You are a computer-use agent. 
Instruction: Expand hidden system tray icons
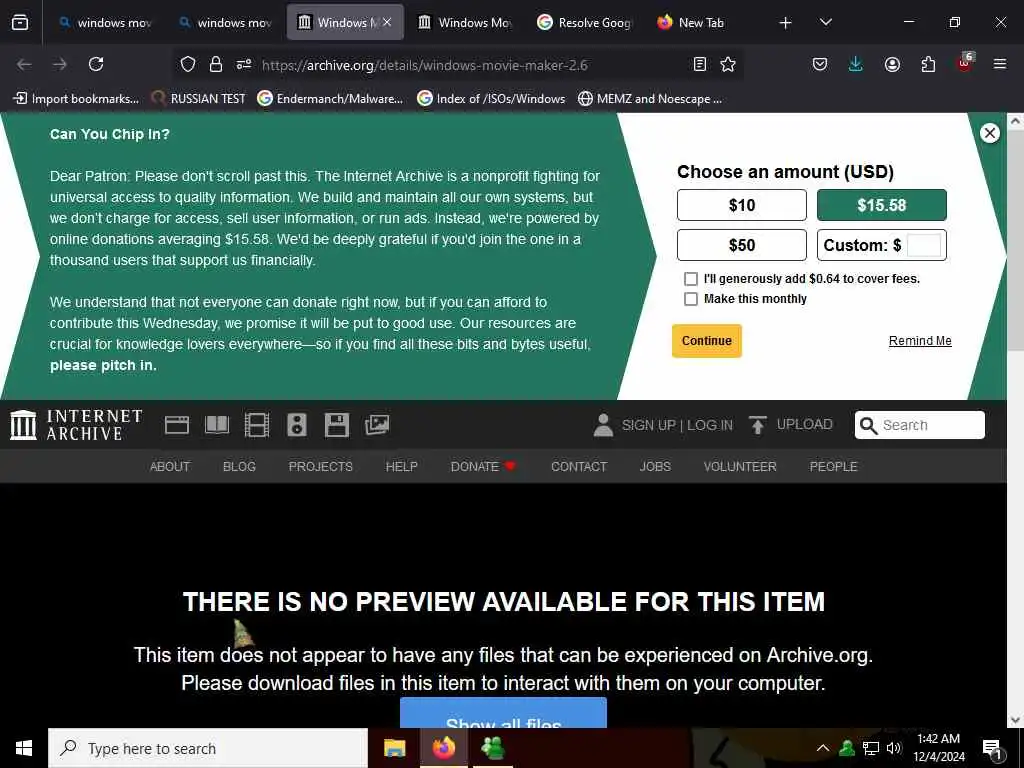click(x=823, y=748)
